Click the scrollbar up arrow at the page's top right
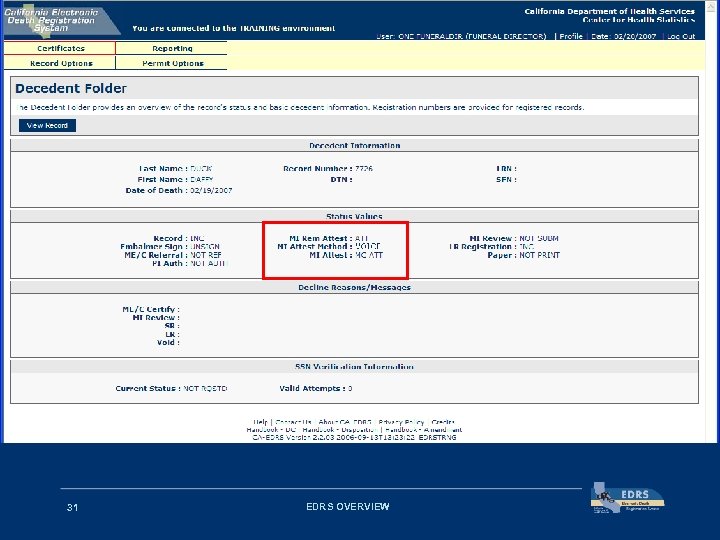This screenshot has height=540, width=720. 711,6
